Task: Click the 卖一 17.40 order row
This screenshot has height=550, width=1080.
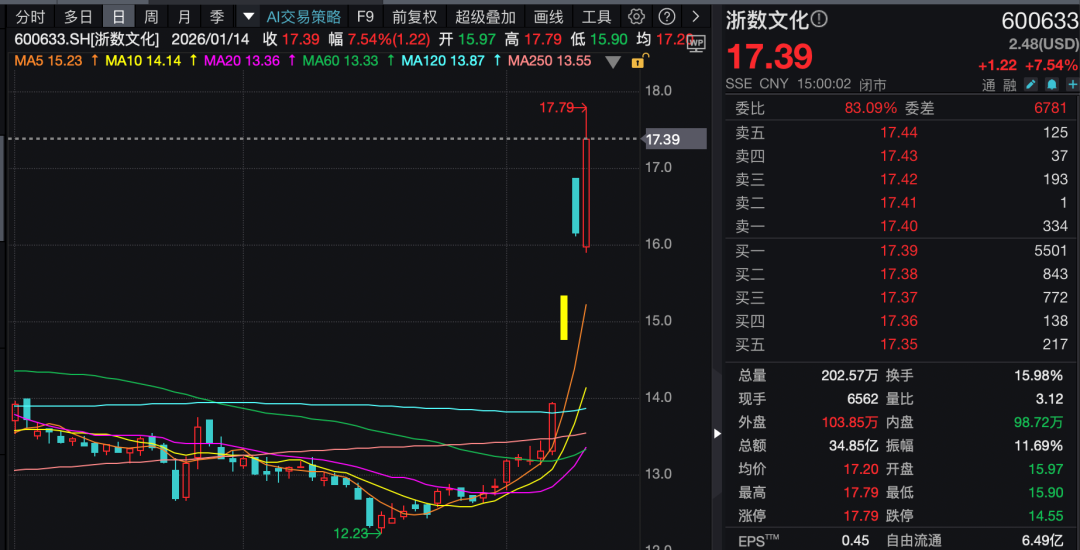Action: (x=902, y=226)
